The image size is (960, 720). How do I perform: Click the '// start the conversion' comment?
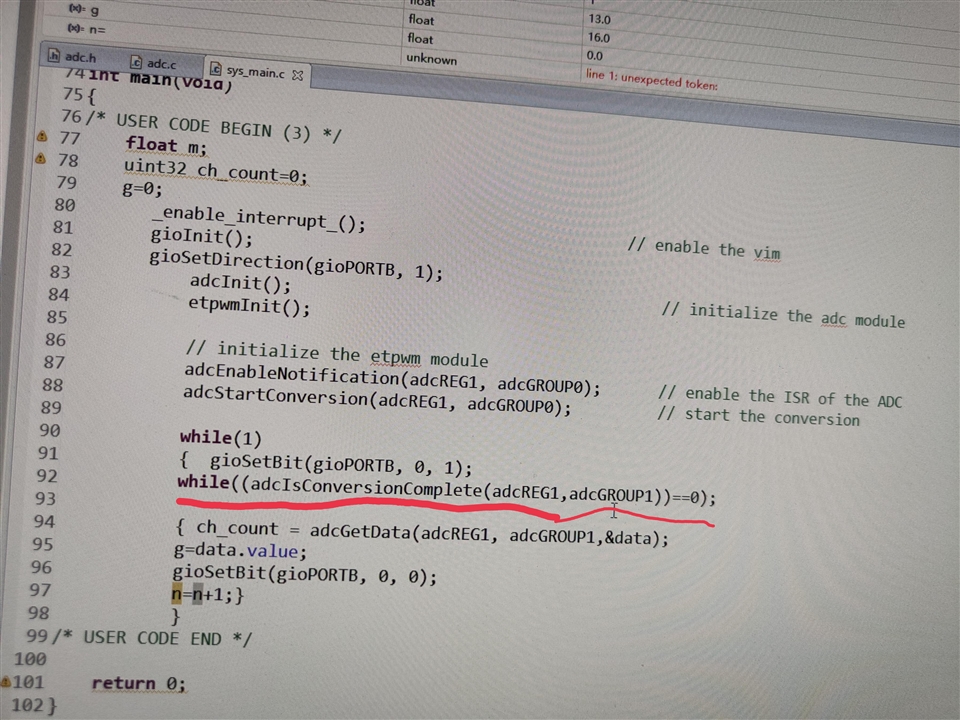coord(758,416)
